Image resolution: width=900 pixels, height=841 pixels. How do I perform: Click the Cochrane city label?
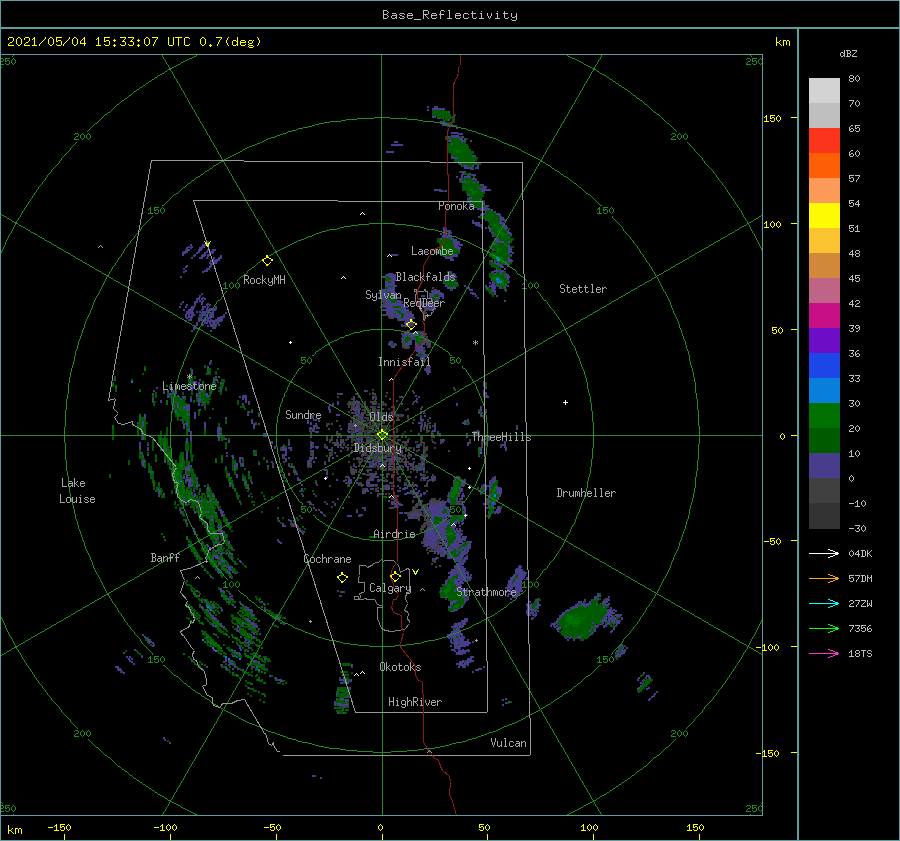point(327,559)
